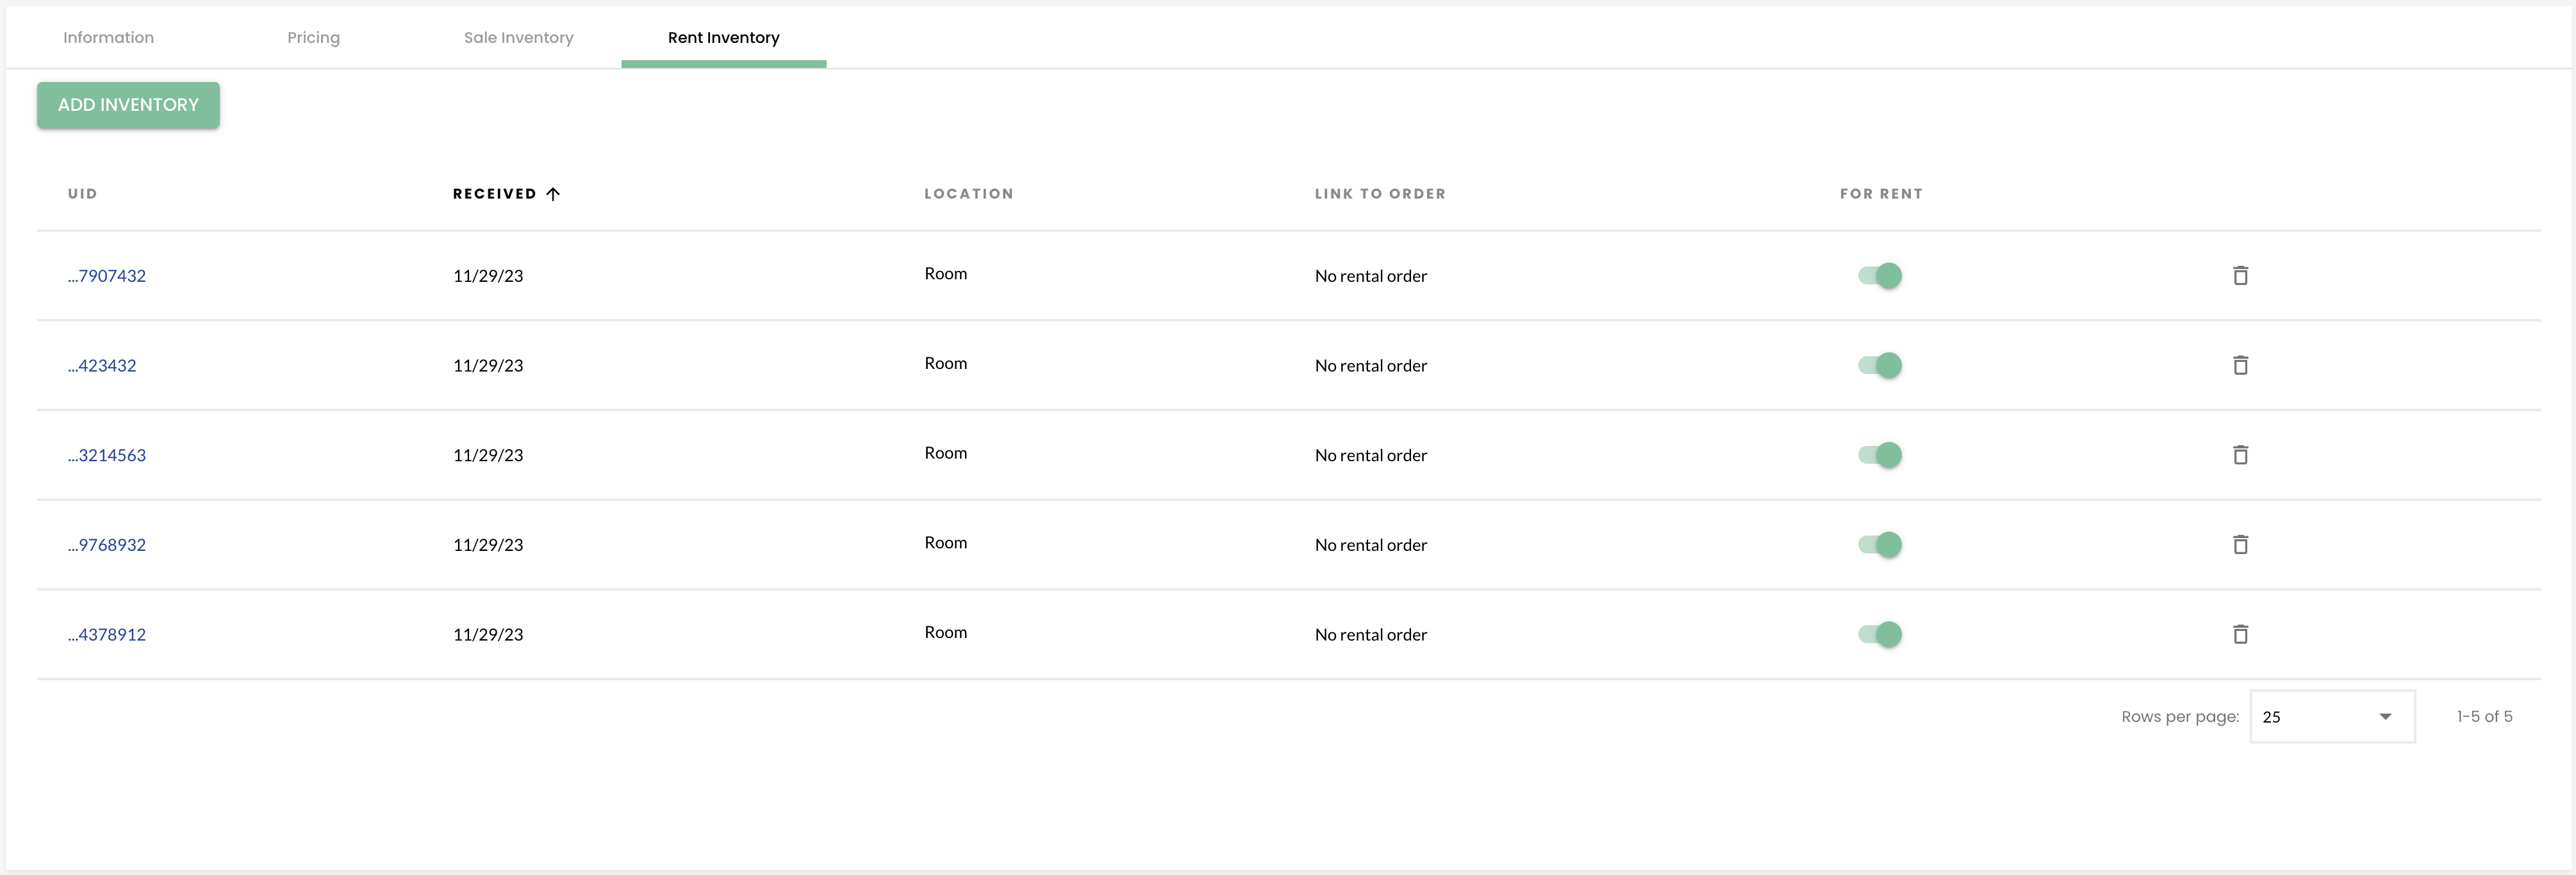2576x875 pixels.
Task: Switch to the Information tab
Action: 108,37
